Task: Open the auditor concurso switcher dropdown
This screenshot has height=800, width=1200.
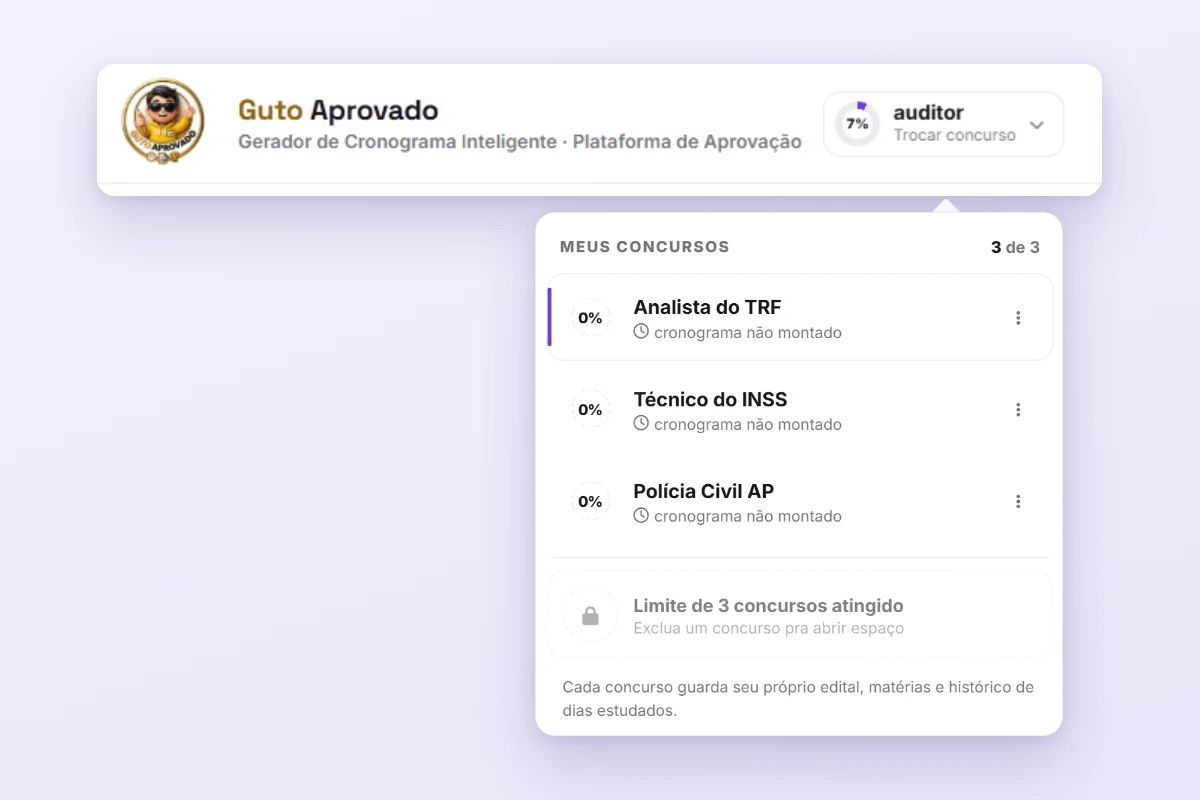Action: (x=943, y=124)
